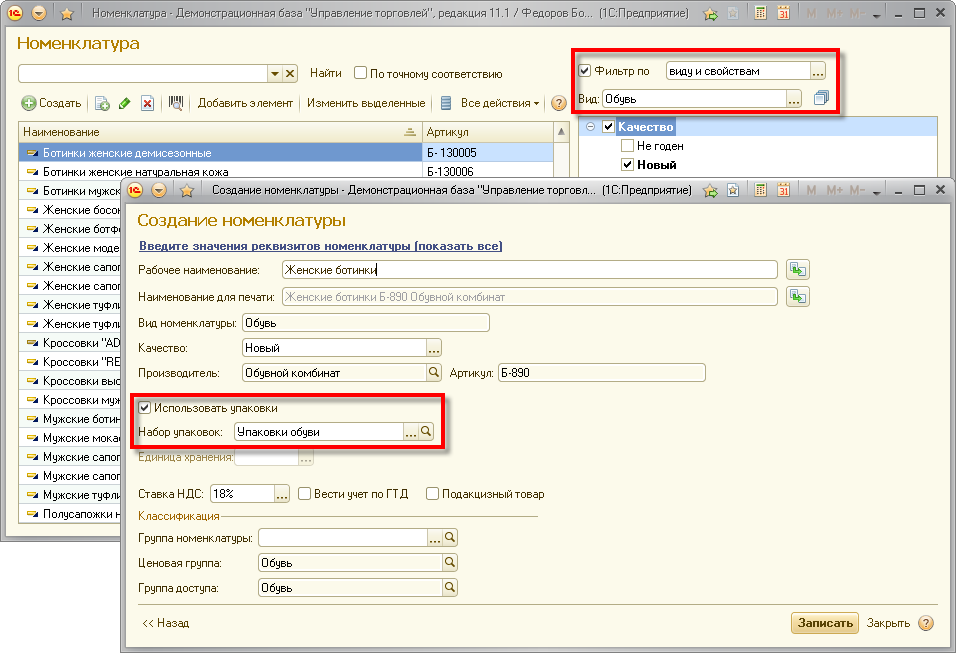
Task: Uncheck the Новый checkbox in the filter tree
Action: tap(627, 165)
